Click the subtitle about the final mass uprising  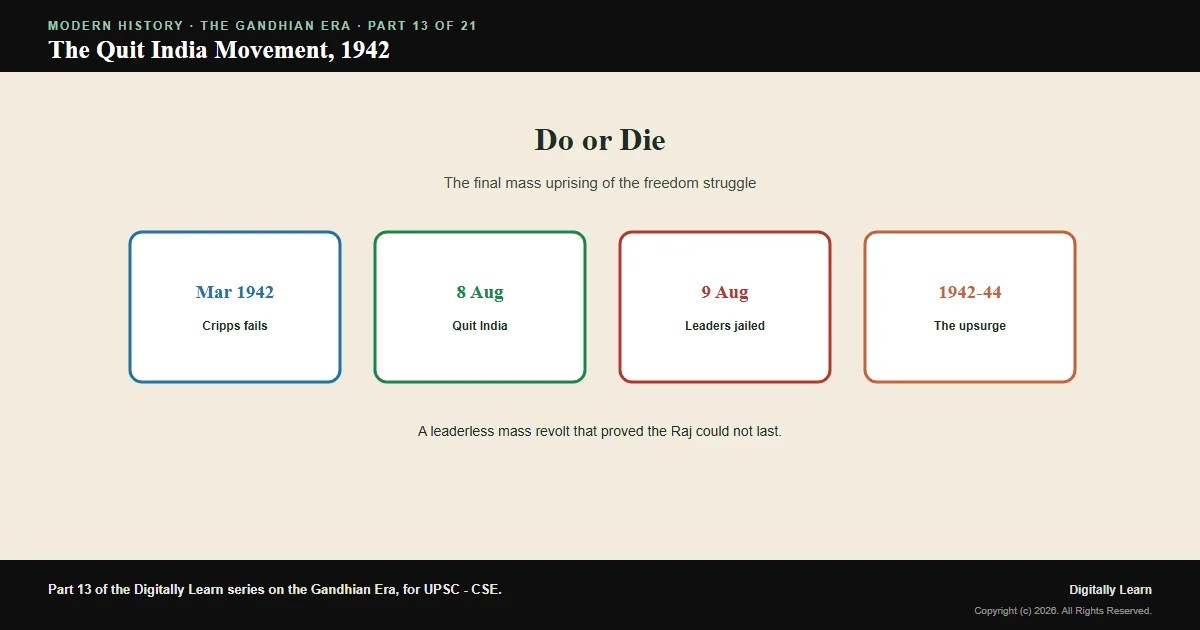600,183
